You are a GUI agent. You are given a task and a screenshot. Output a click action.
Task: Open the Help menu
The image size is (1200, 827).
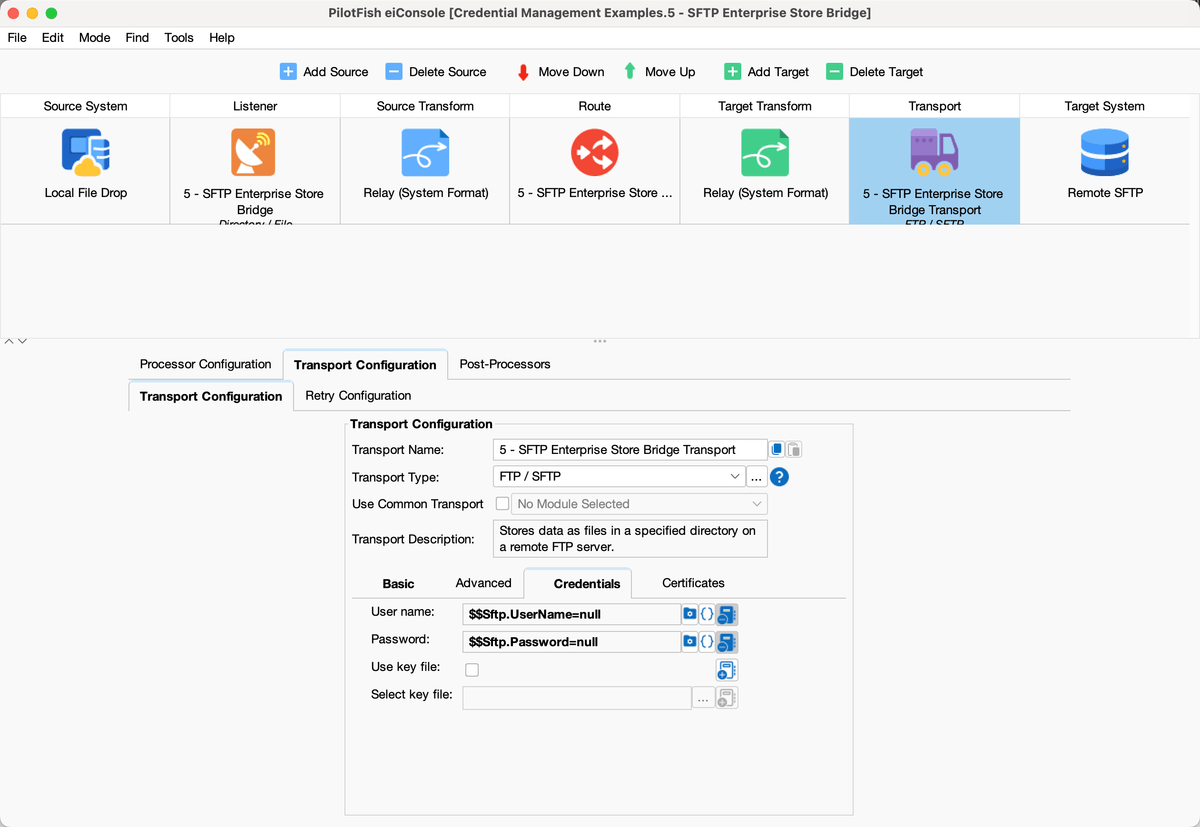[x=222, y=37]
